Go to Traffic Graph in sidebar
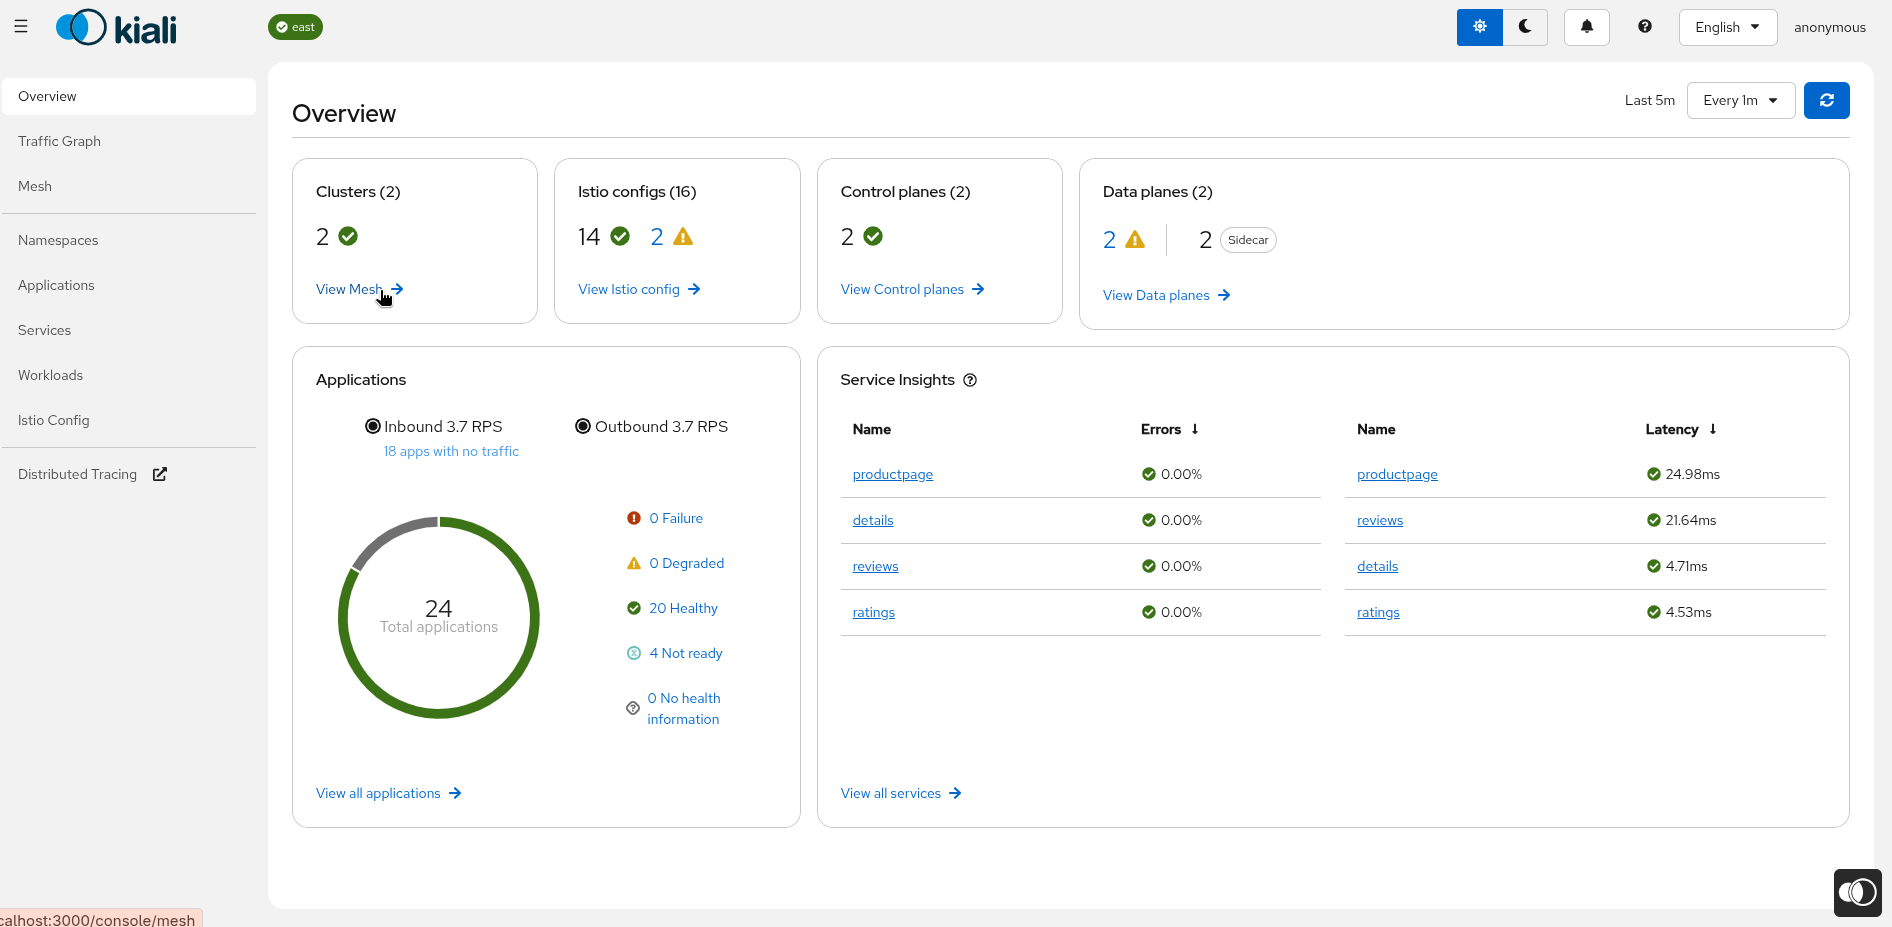Viewport: 1892px width, 927px height. pyautogui.click(x=59, y=141)
